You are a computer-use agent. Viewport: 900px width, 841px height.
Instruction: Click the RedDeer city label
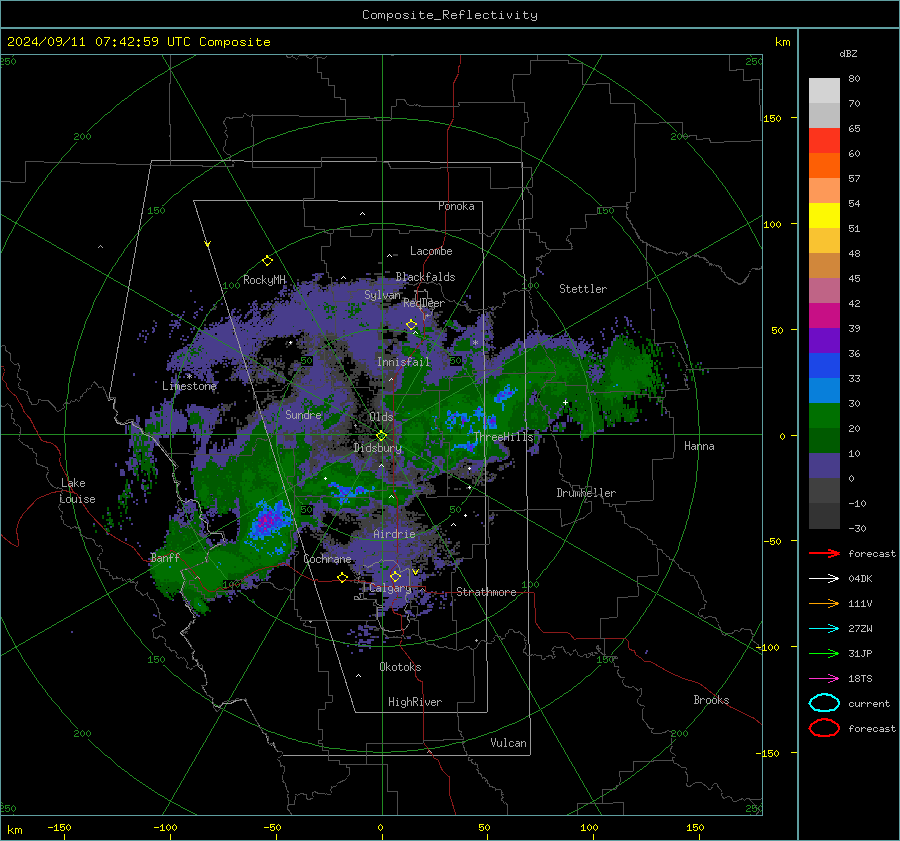[x=424, y=303]
